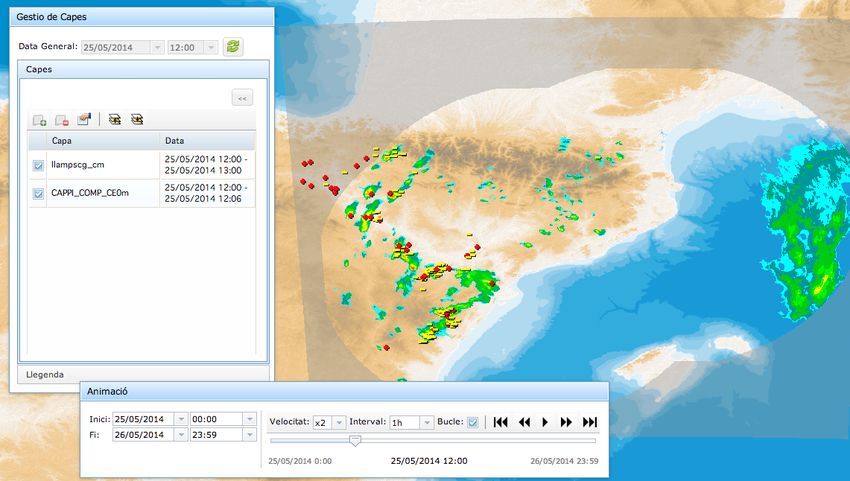This screenshot has height=481, width=850.
Task: Click the animation timeline slider handle
Action: pyautogui.click(x=355, y=441)
